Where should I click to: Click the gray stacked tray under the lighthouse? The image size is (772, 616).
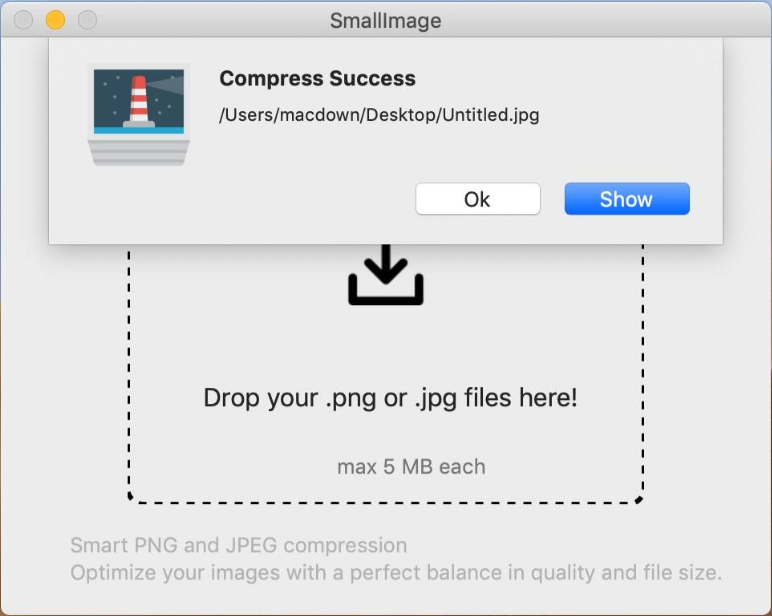point(139,153)
